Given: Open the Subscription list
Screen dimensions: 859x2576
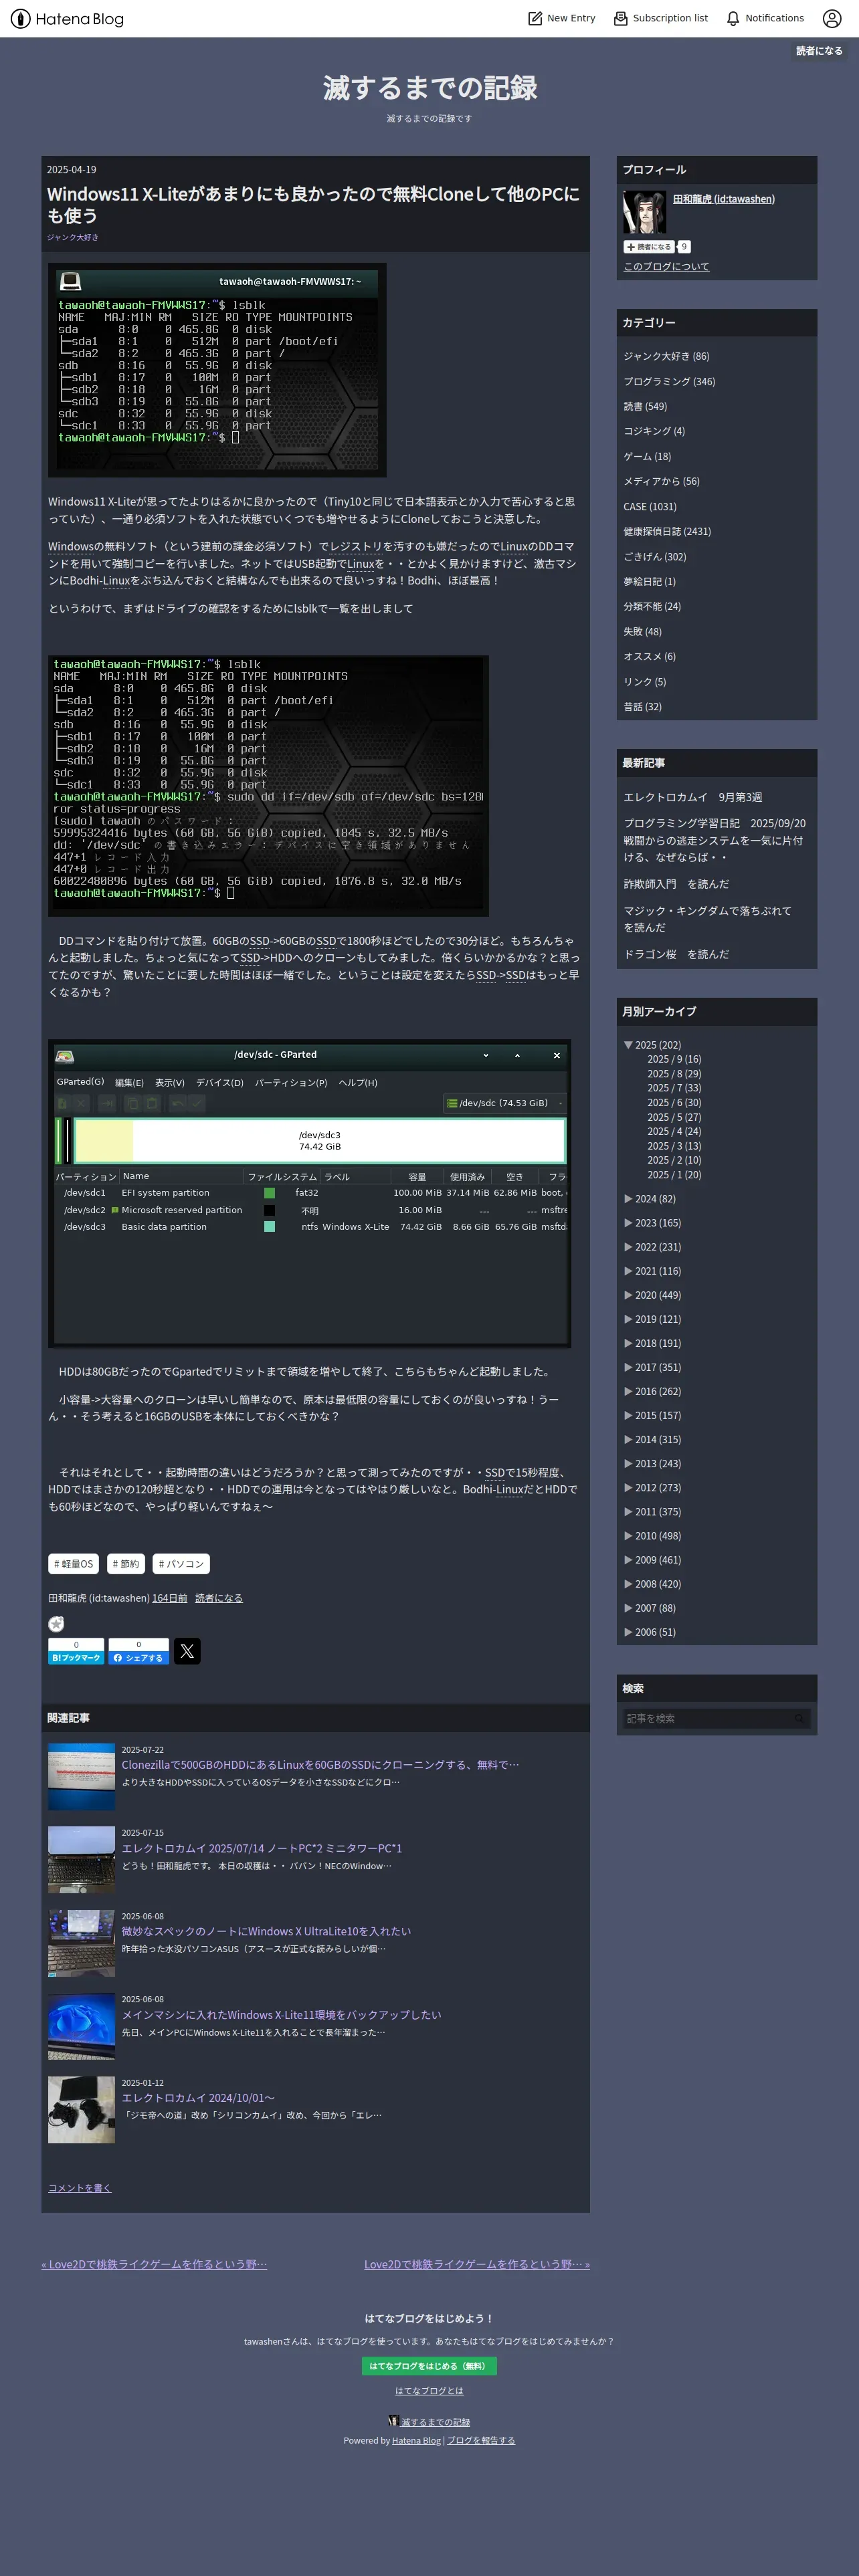Looking at the screenshot, I should (x=661, y=18).
